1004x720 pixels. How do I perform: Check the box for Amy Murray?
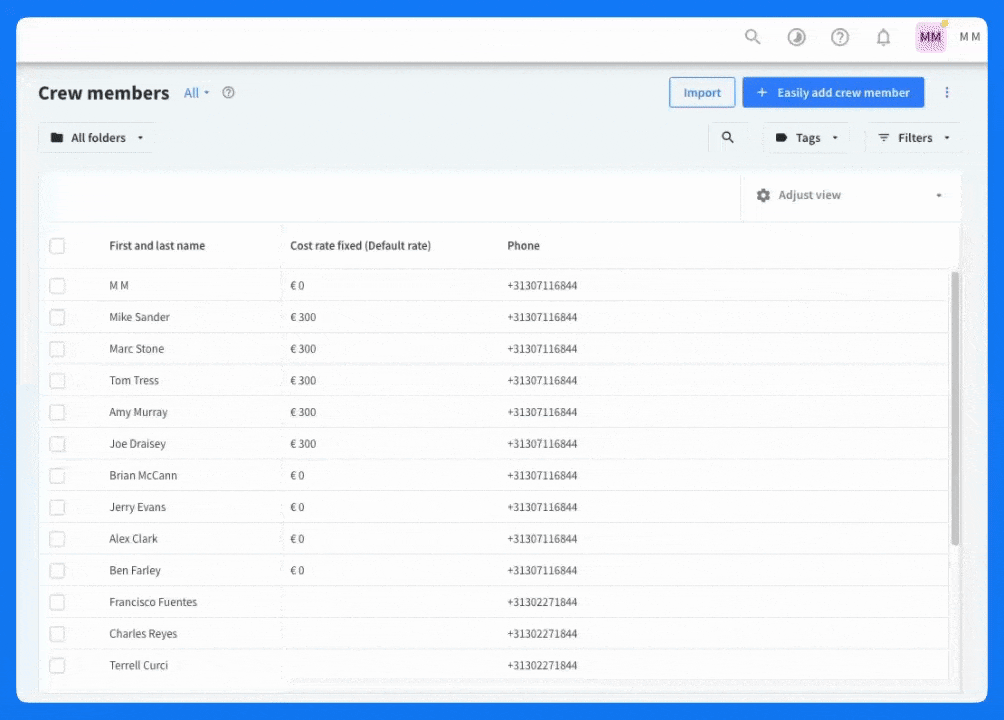pyautogui.click(x=57, y=412)
